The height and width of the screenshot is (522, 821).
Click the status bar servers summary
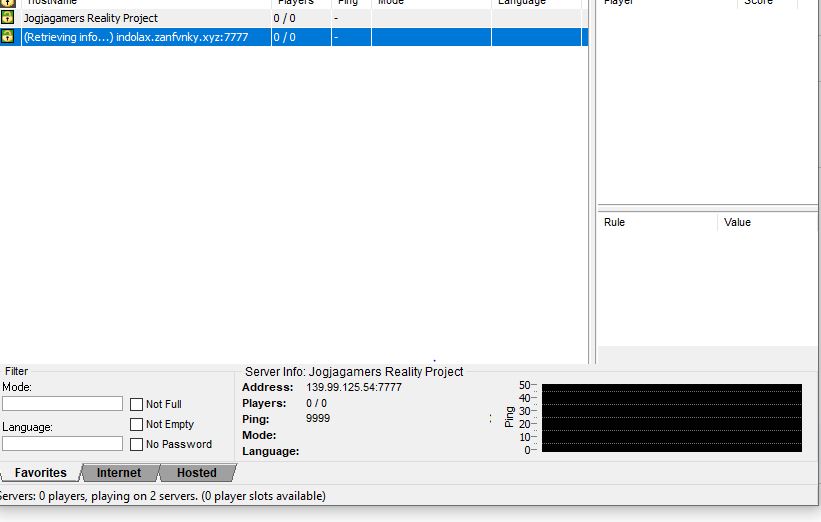point(163,496)
